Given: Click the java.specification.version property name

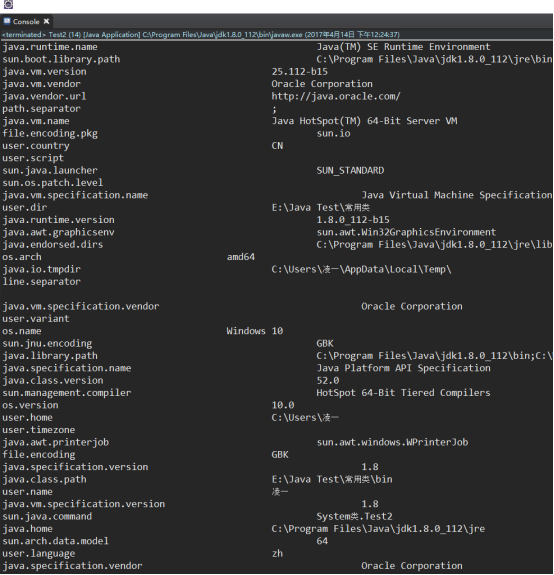Looking at the screenshot, I should point(75,467).
